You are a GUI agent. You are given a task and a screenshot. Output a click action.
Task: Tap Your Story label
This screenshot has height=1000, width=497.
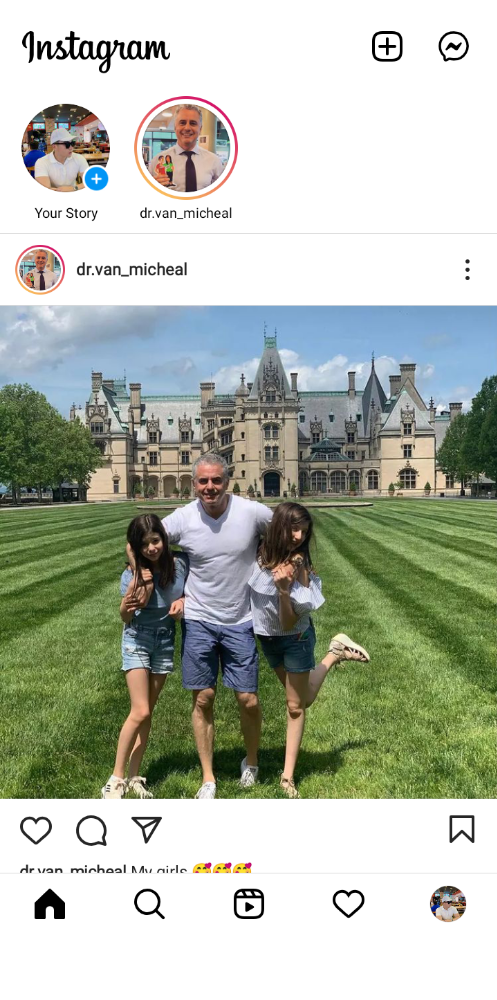66,214
